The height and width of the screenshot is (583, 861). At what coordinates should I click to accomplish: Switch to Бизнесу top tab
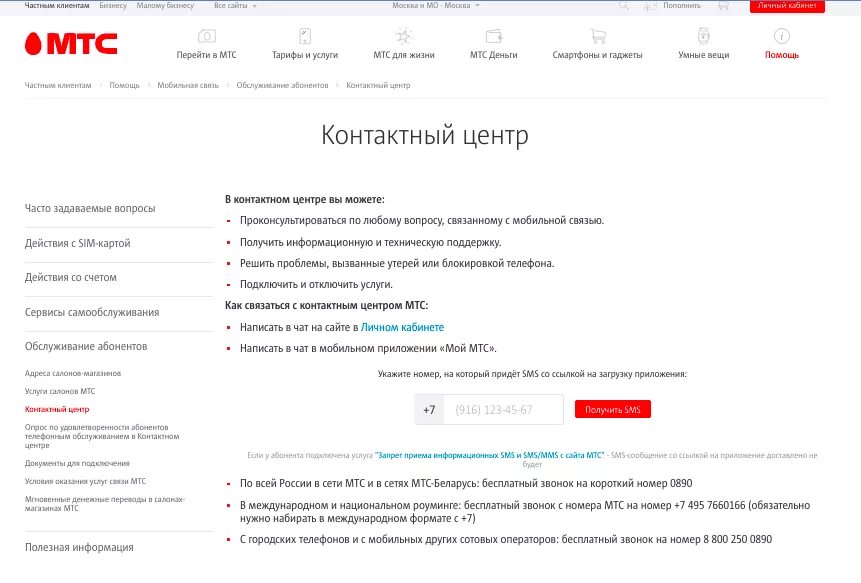113,5
